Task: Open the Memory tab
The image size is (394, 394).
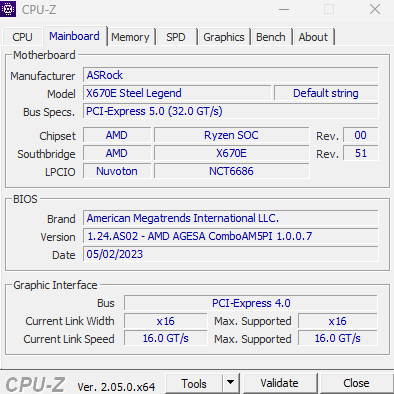Action: tap(131, 37)
